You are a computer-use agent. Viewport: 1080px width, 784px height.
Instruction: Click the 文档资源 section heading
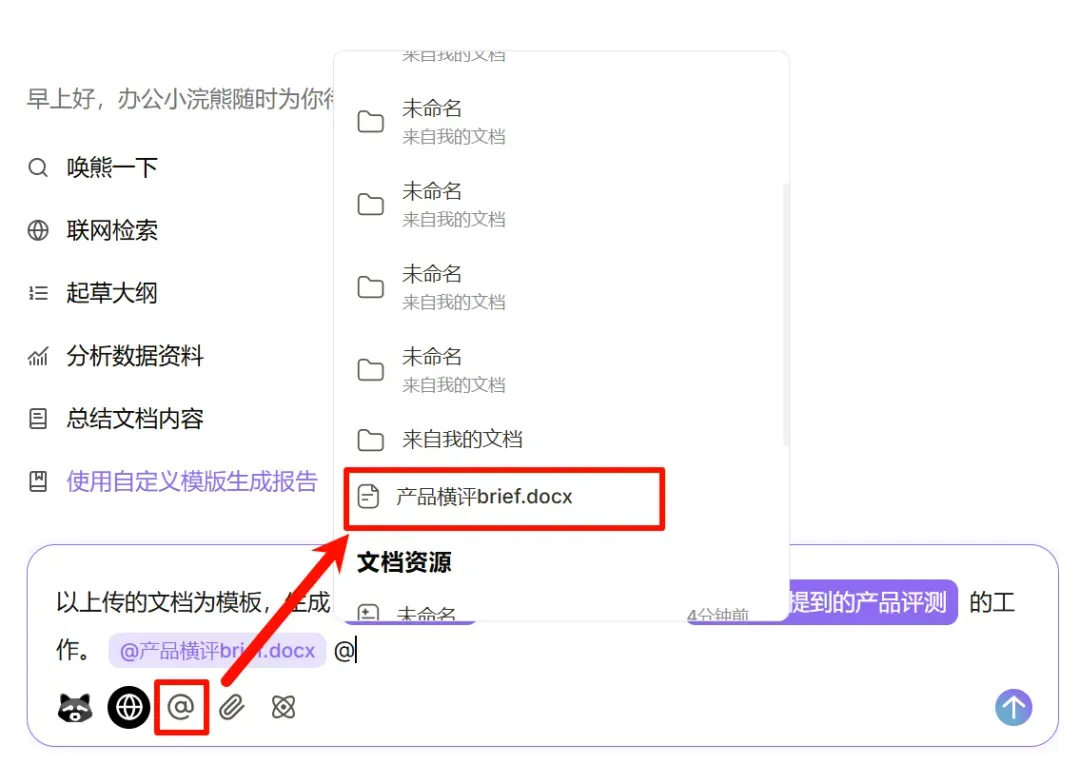(x=404, y=563)
